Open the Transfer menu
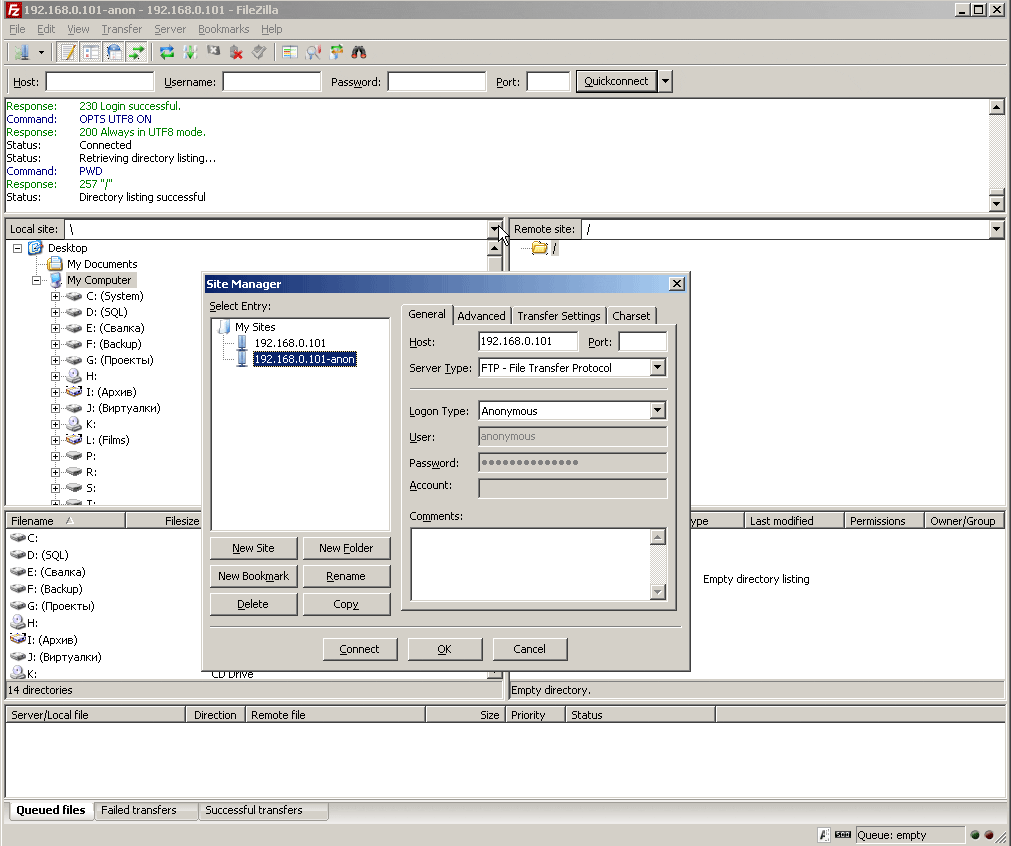 [121, 29]
